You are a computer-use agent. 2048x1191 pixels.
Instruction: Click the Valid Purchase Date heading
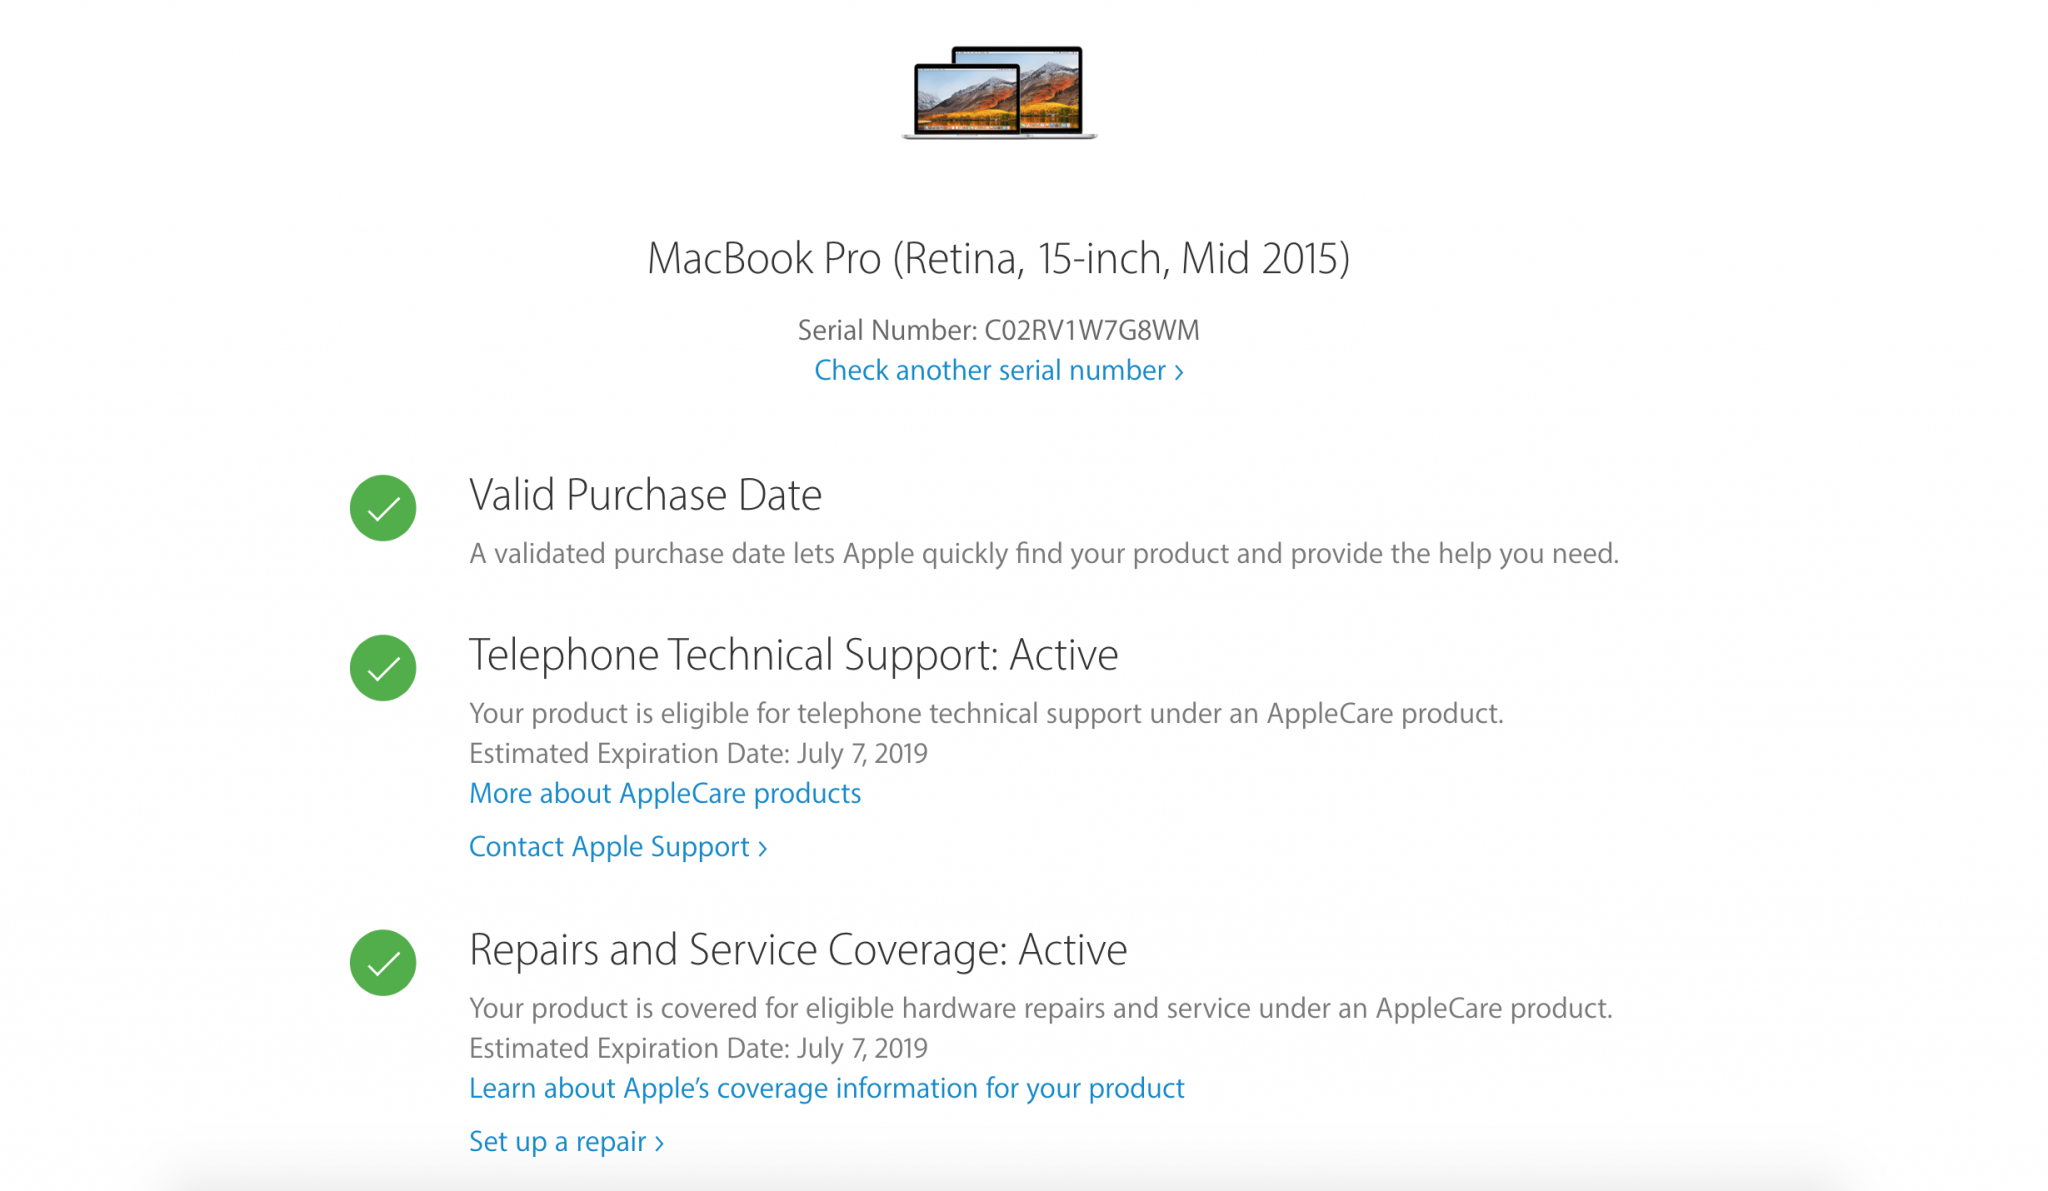(x=646, y=495)
